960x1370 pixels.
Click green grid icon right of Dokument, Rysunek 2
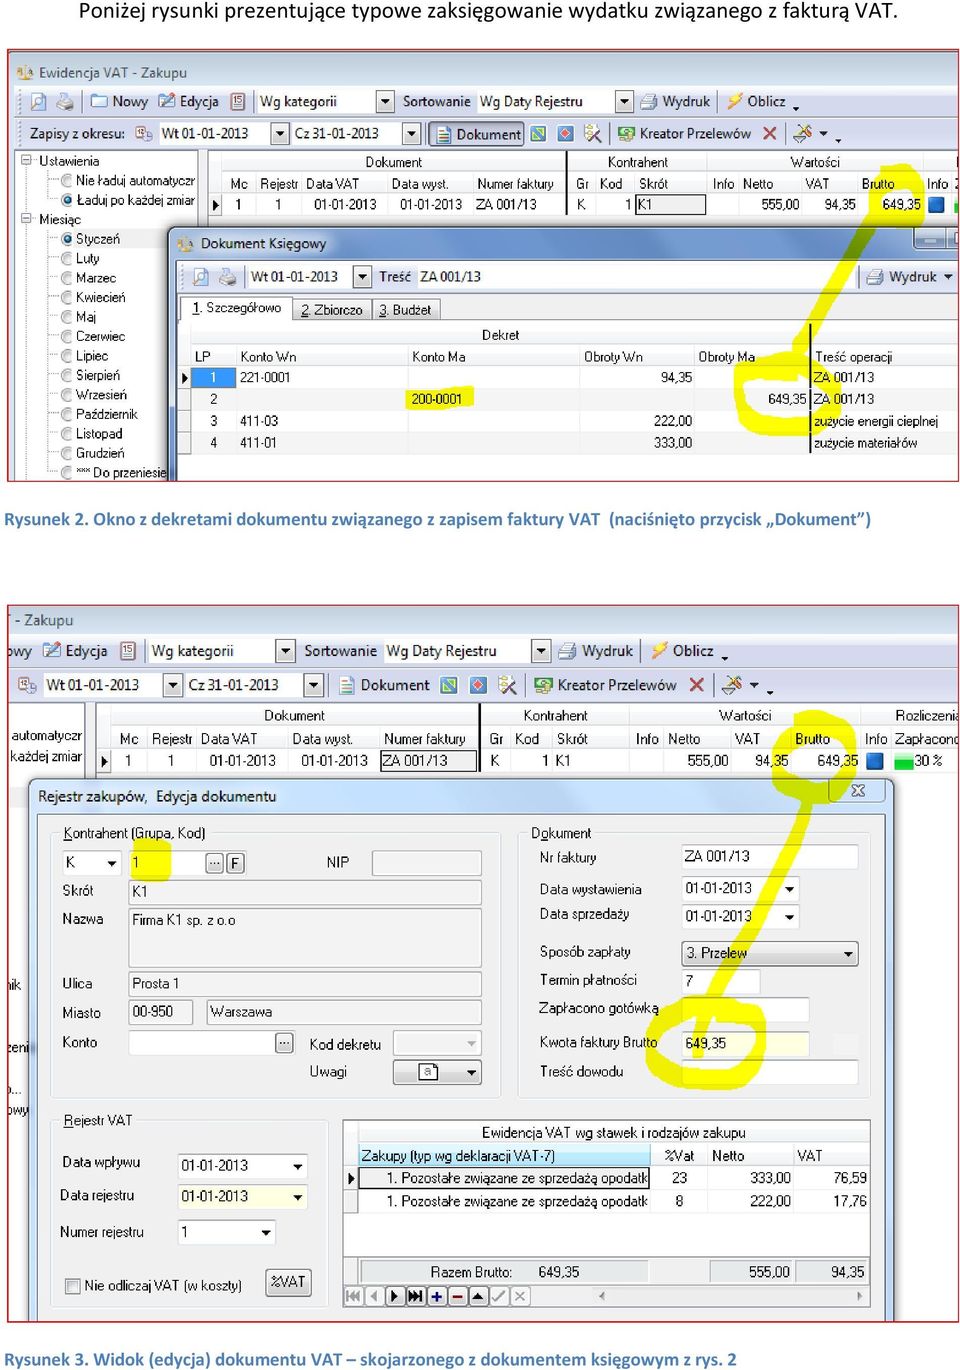(x=539, y=133)
